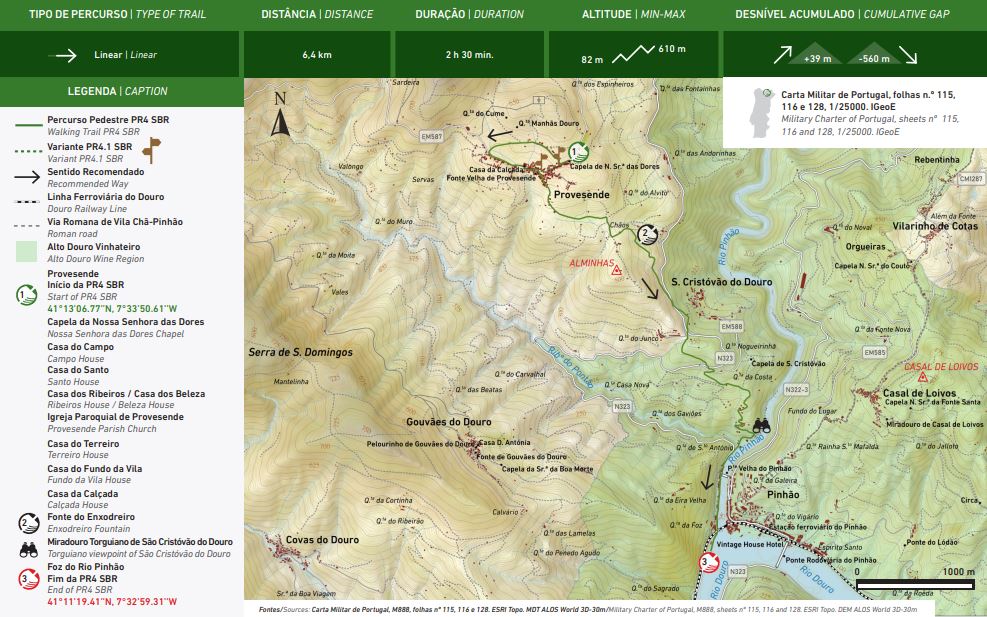
Task: Click the red ALMINHAS triangle symbol
Action: (617, 271)
